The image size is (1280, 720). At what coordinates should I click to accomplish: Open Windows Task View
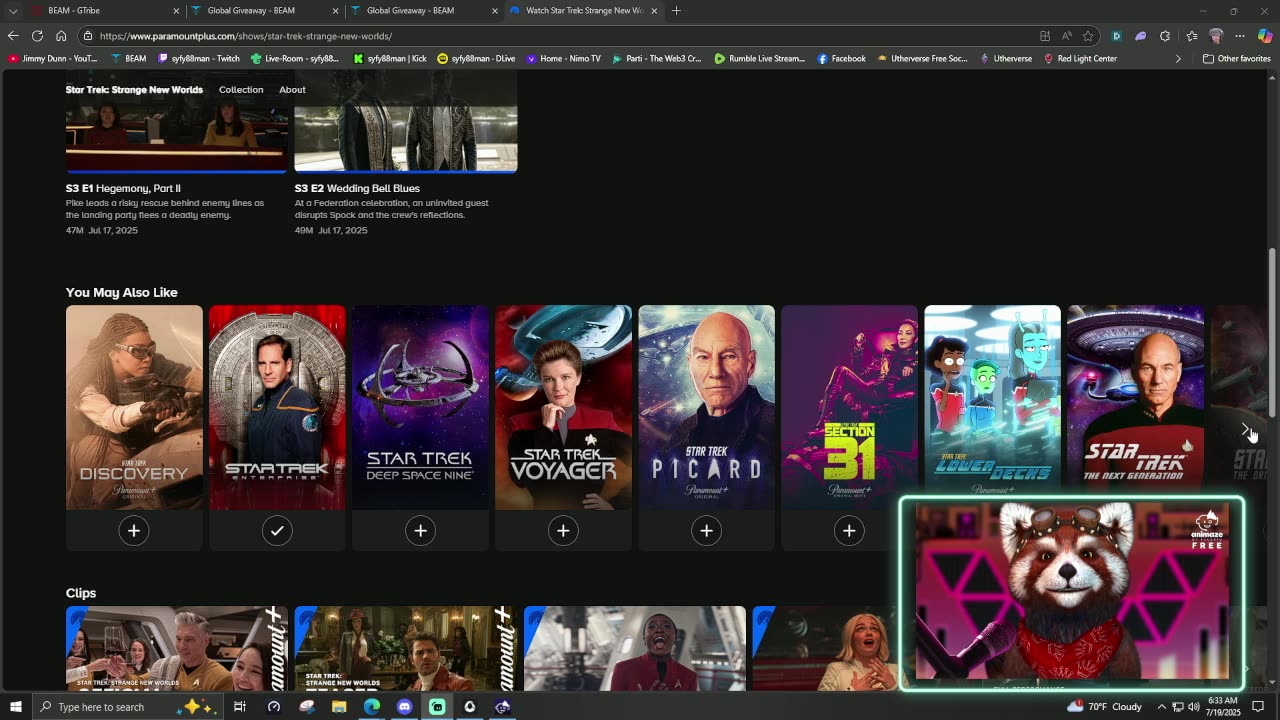click(x=240, y=707)
